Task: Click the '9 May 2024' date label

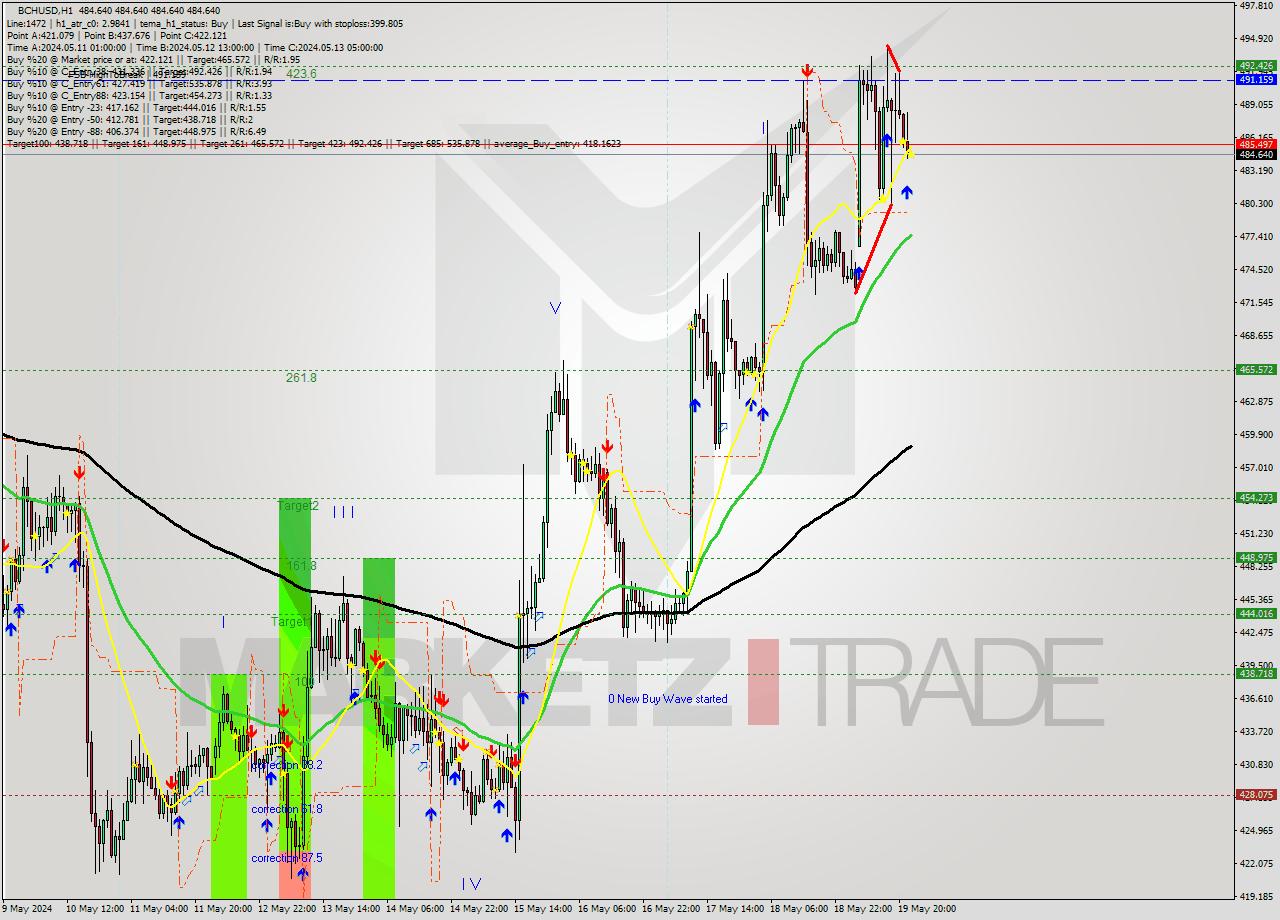Action: pos(28,909)
